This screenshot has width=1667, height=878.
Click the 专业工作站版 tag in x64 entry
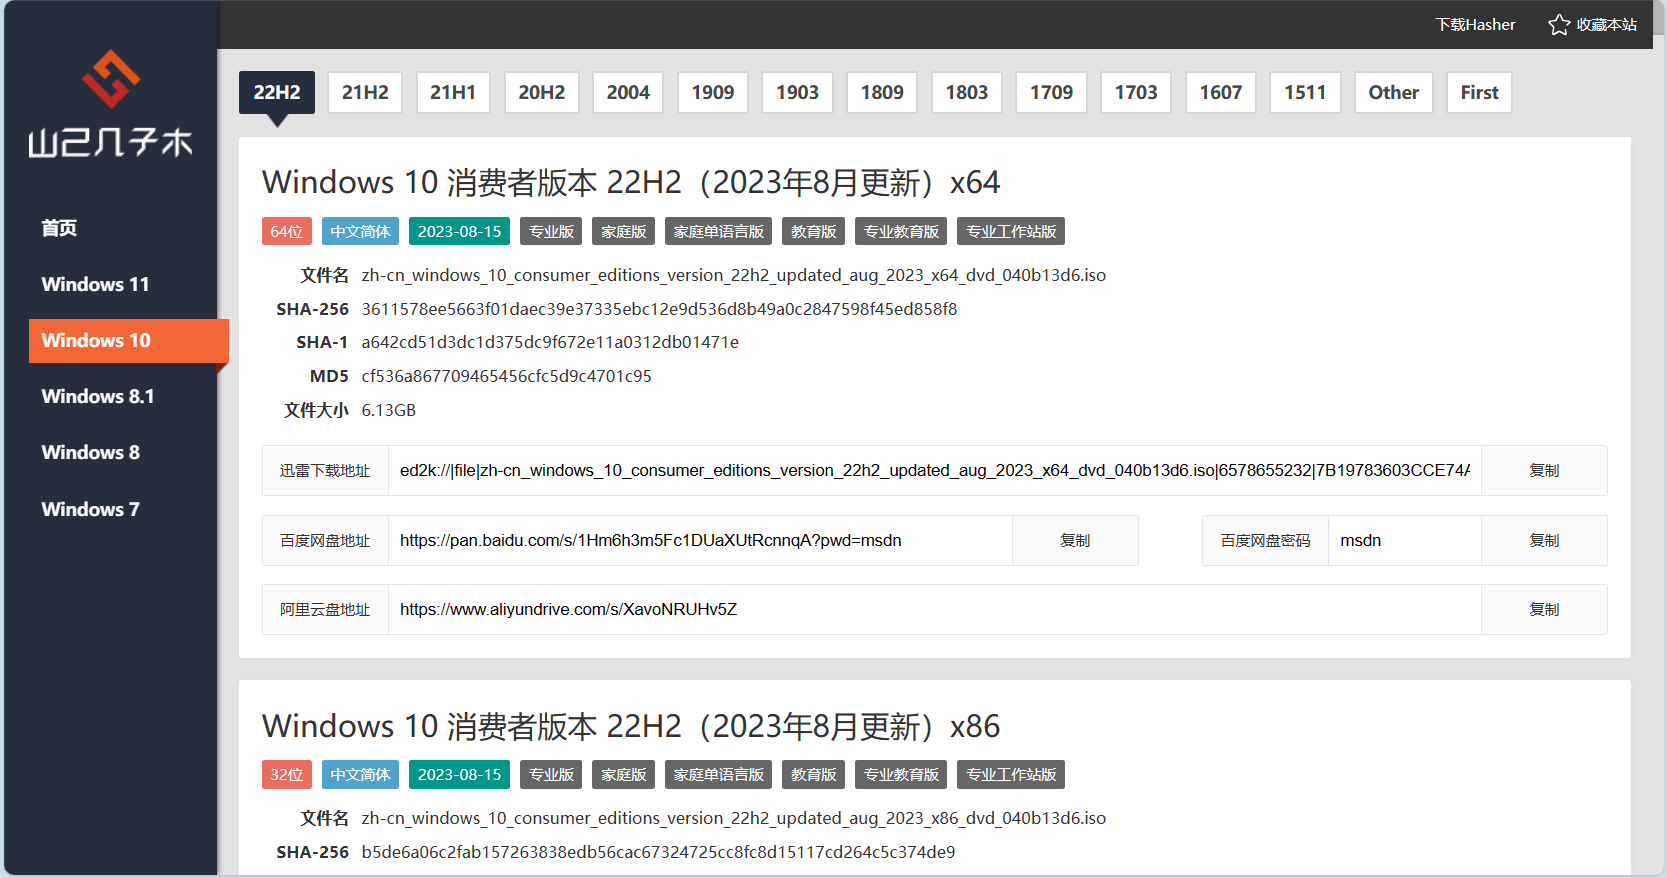pyautogui.click(x=1011, y=231)
